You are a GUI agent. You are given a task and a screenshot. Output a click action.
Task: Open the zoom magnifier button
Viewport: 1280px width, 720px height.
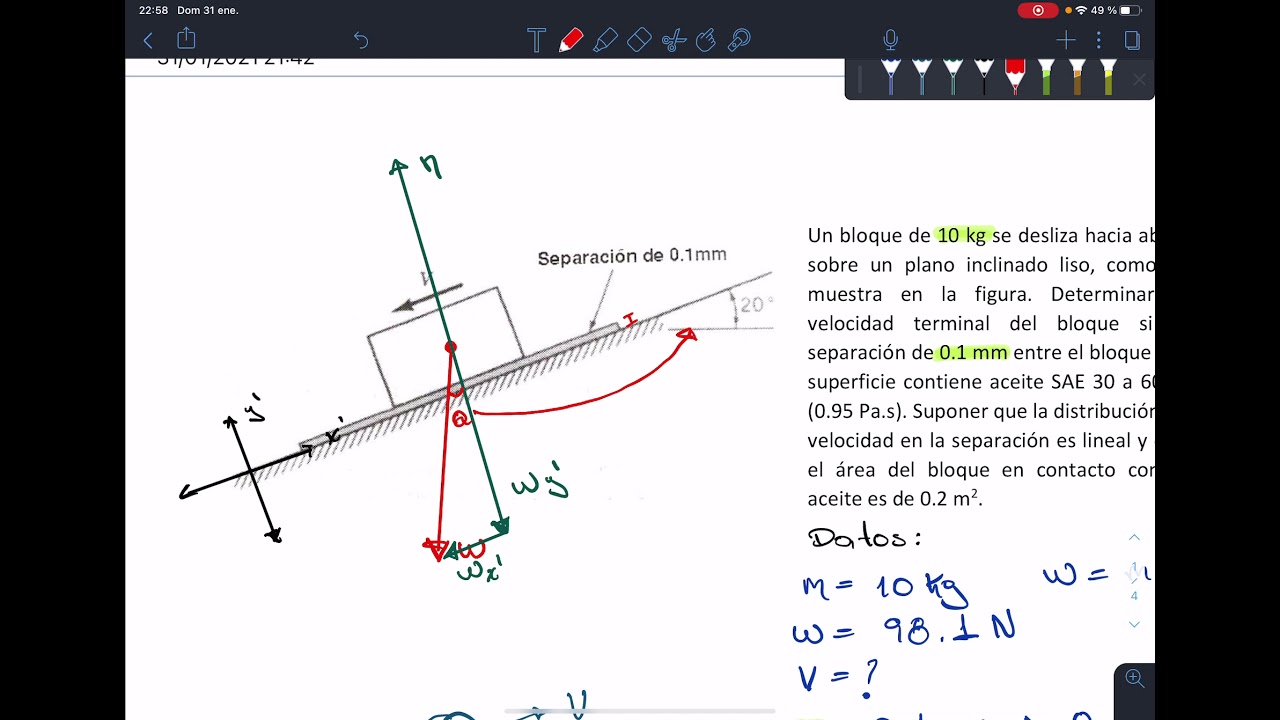coord(1134,678)
